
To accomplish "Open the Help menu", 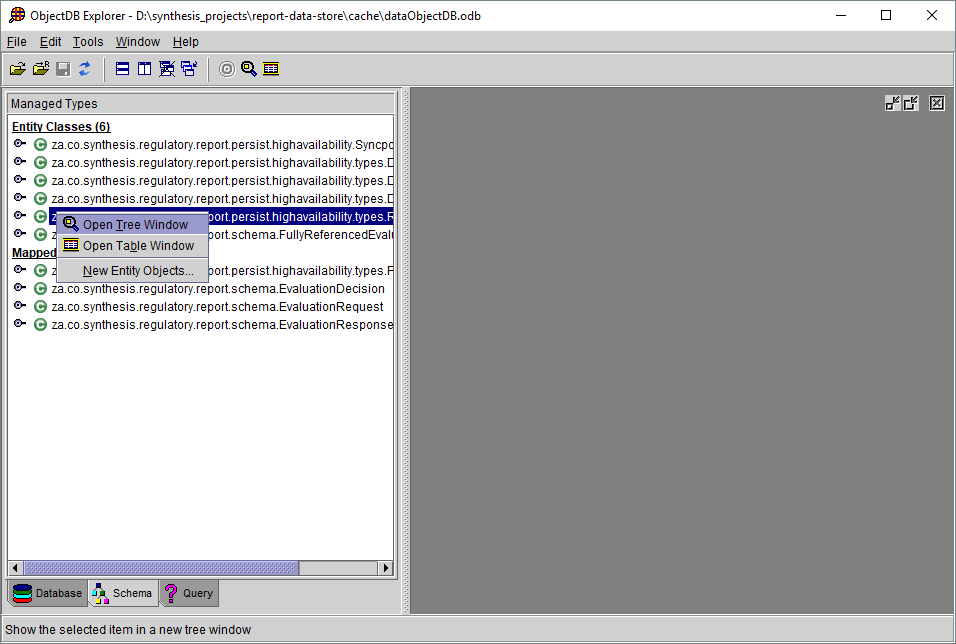I will point(185,41).
